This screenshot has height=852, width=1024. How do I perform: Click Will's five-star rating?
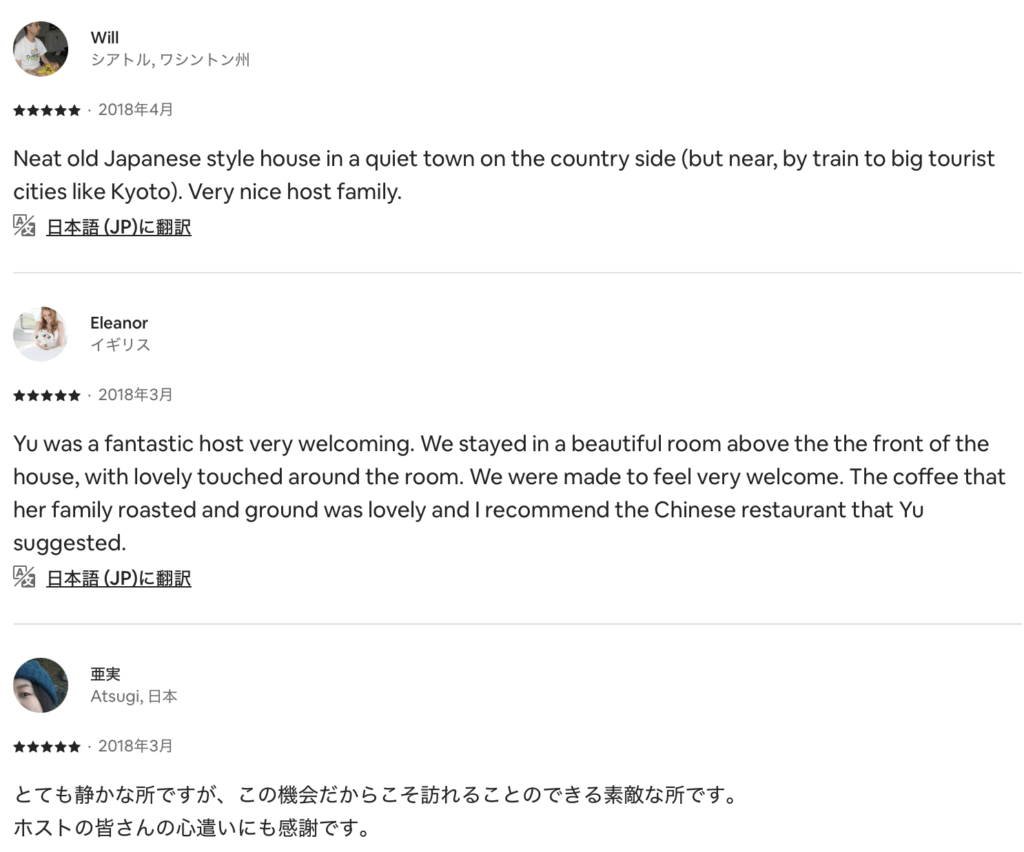point(47,110)
